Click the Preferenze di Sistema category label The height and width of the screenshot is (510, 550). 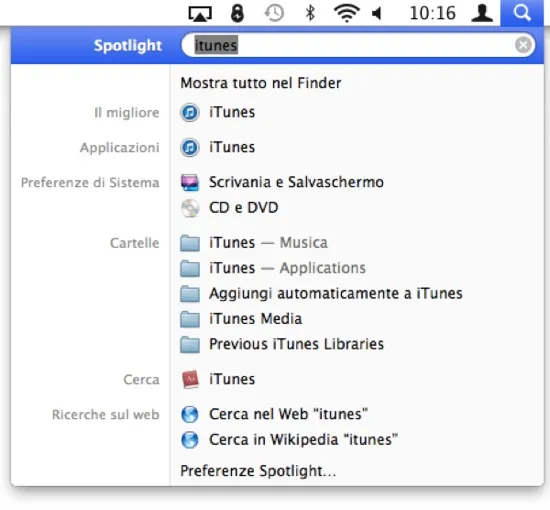[90, 183]
